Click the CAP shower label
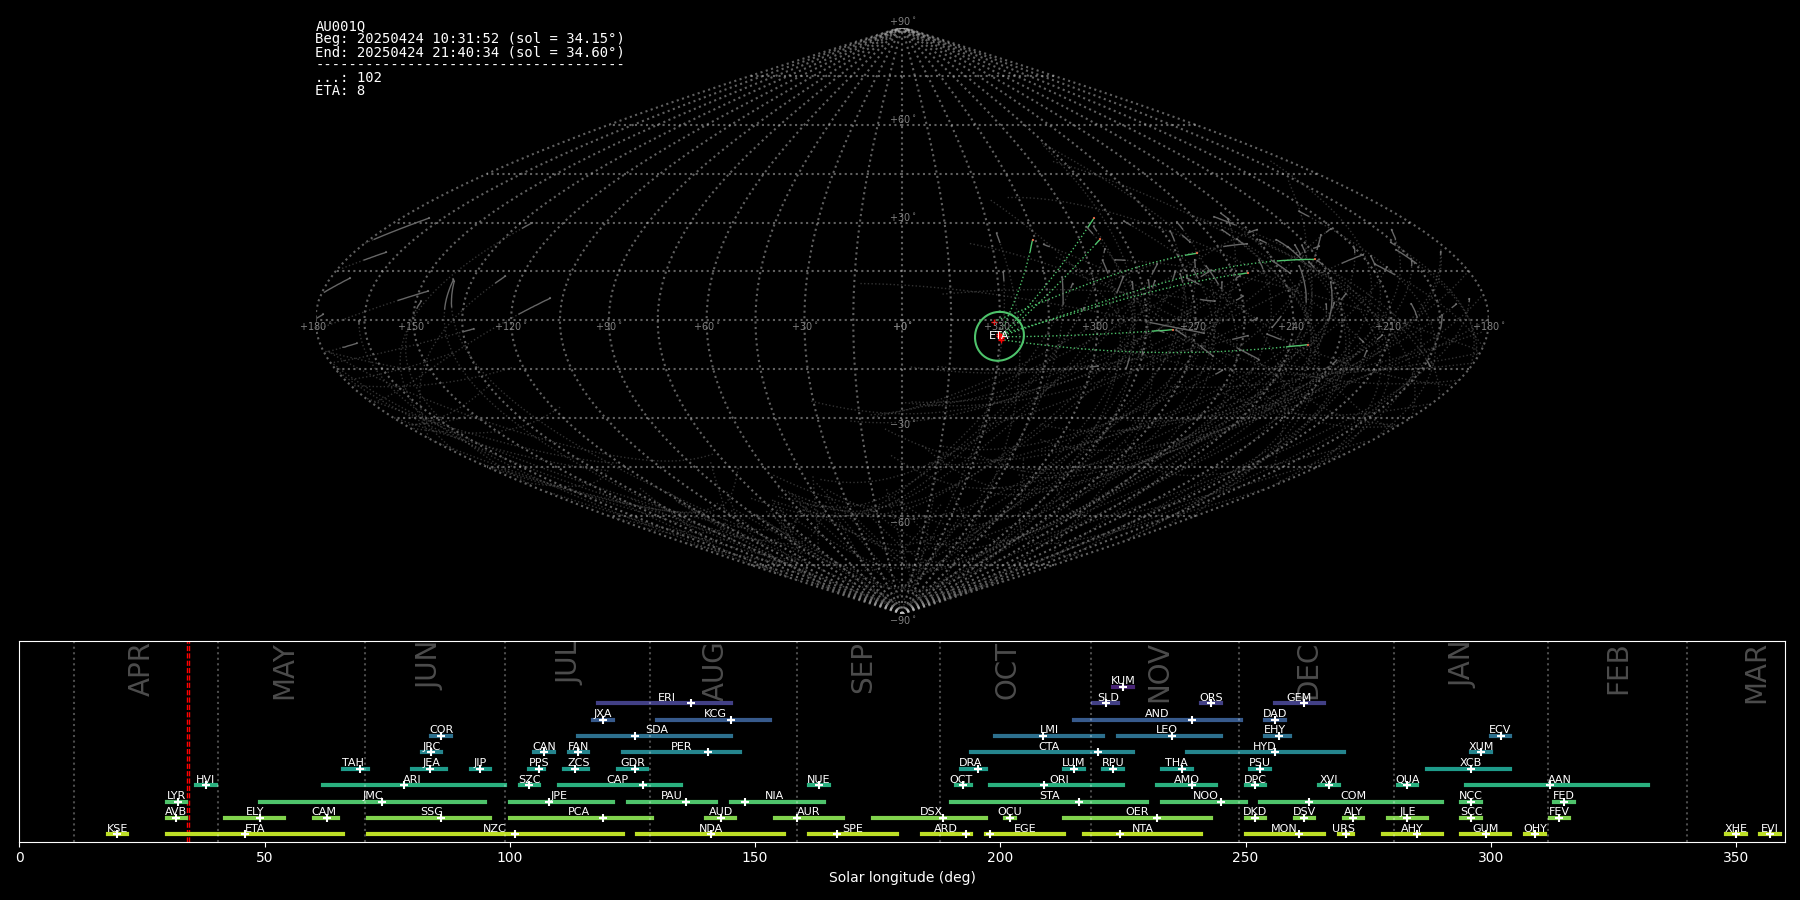Image resolution: width=1800 pixels, height=900 pixels. click(618, 780)
